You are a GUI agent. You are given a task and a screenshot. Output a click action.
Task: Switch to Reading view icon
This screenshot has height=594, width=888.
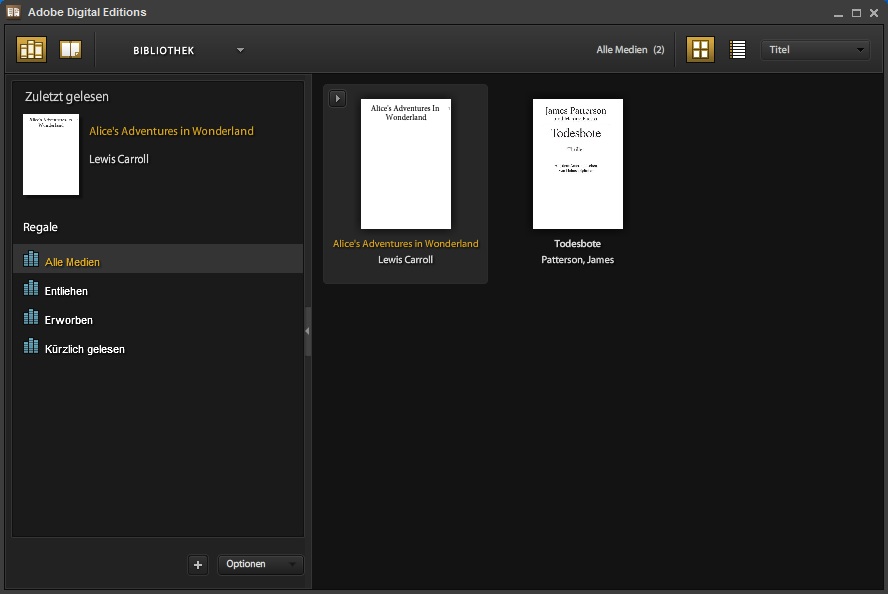(70, 50)
